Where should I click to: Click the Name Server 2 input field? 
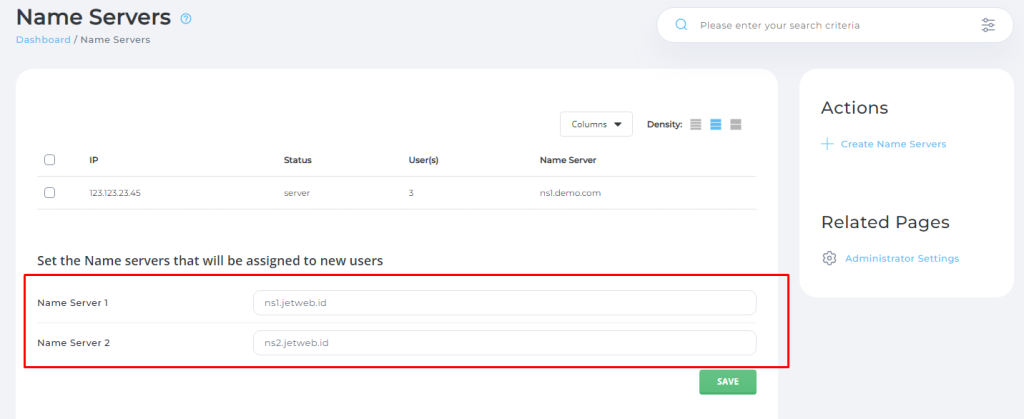click(505, 343)
